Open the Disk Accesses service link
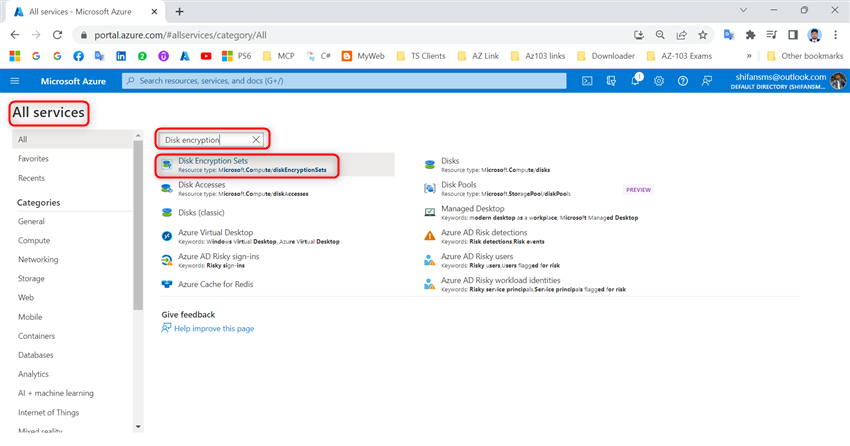The height and width of the screenshot is (446, 850). (202, 185)
